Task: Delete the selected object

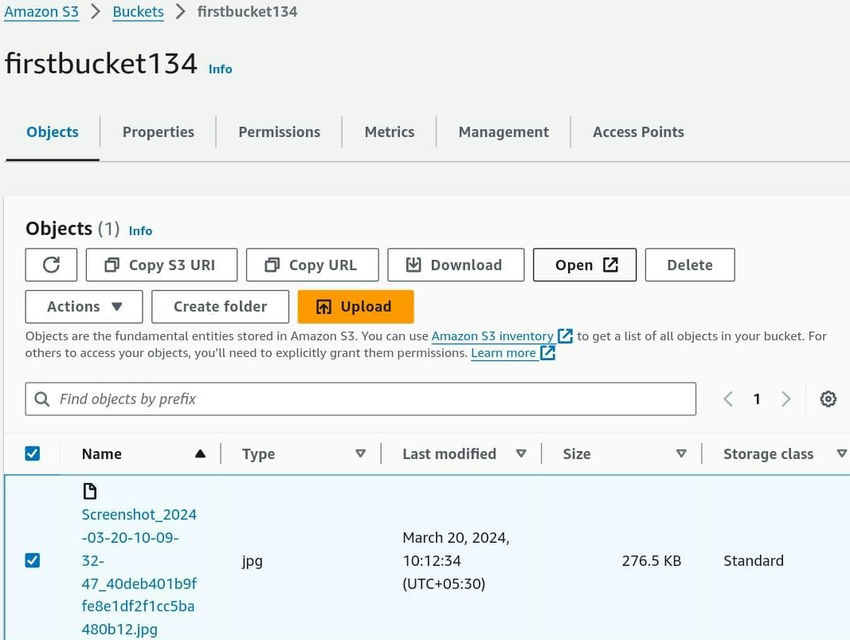Action: coord(689,265)
